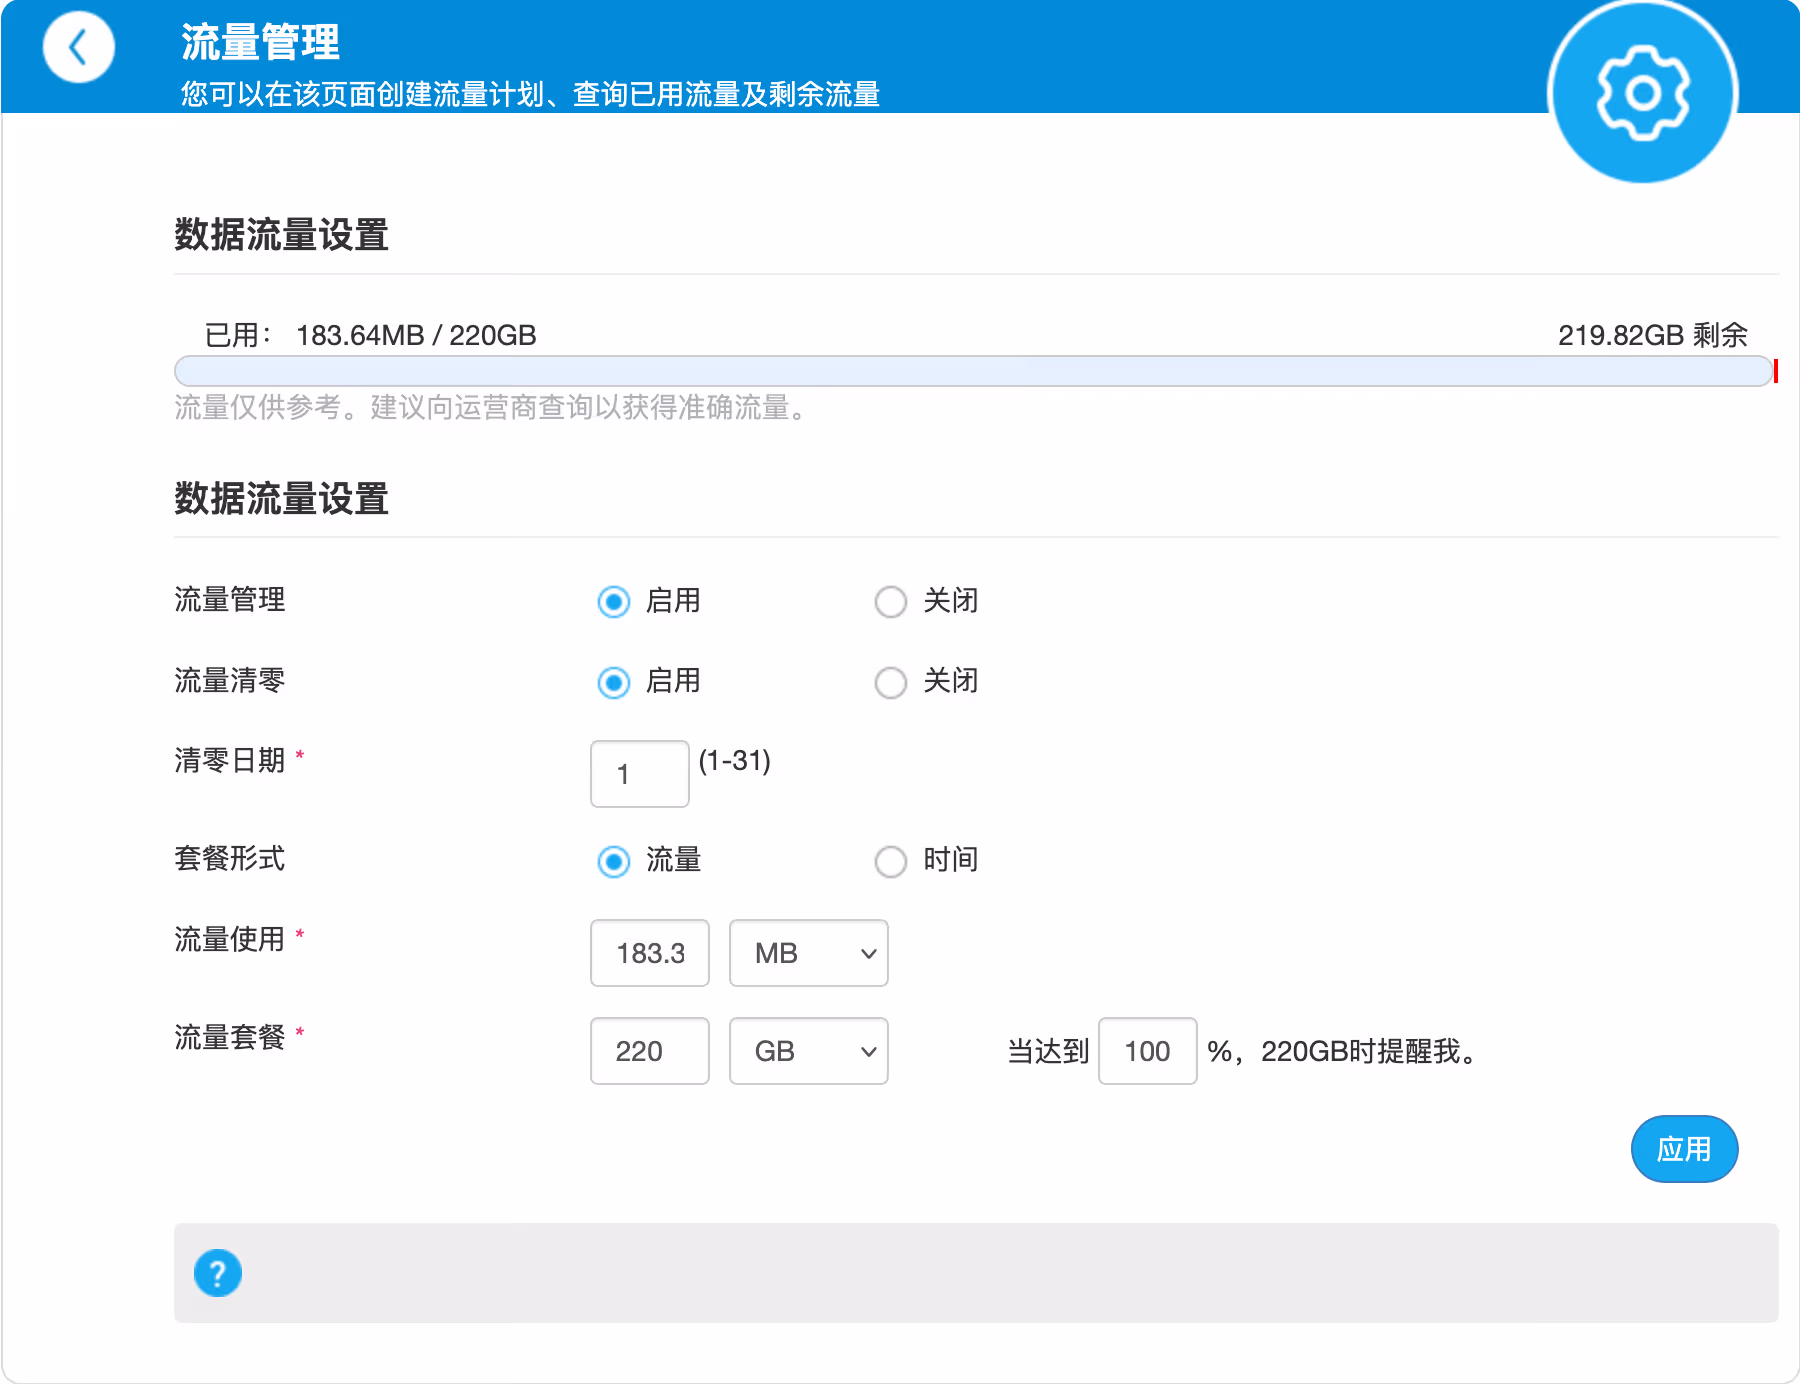1800x1384 pixels.
Task: Select 关闭 for 流量管理
Action: coord(891,602)
